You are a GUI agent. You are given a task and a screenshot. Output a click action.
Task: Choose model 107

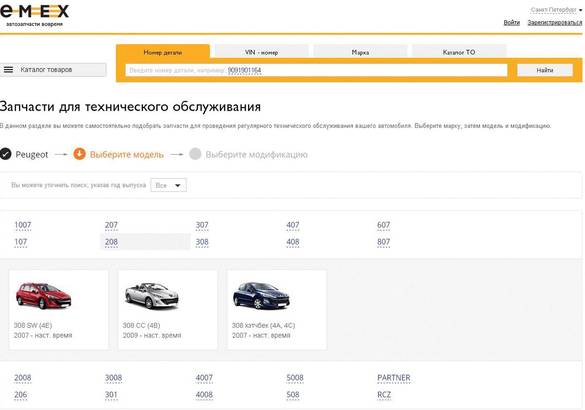coord(21,242)
